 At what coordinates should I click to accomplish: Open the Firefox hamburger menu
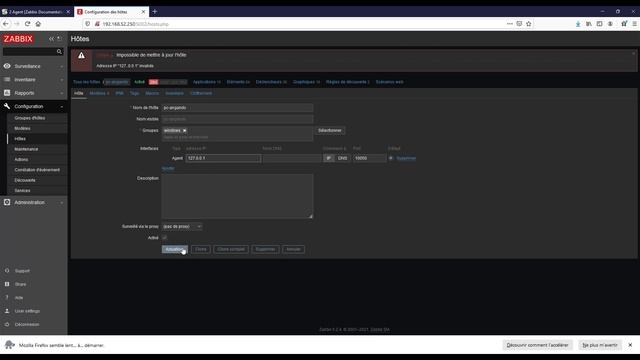pos(635,24)
